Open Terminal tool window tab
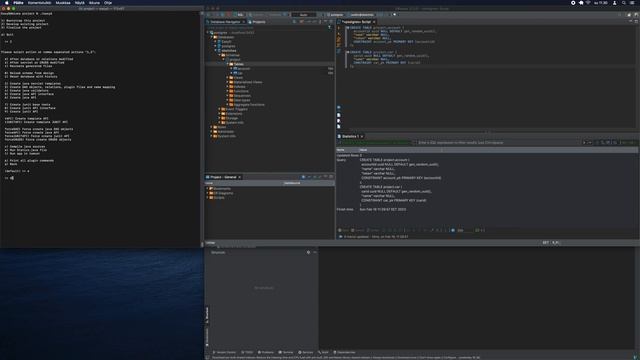 pos(286,352)
